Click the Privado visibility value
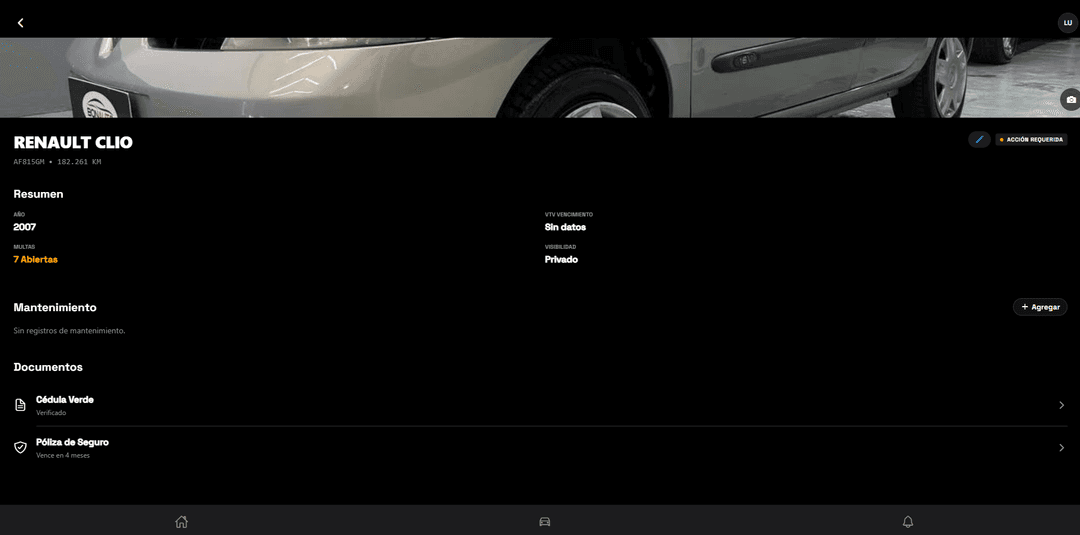 tap(561, 260)
